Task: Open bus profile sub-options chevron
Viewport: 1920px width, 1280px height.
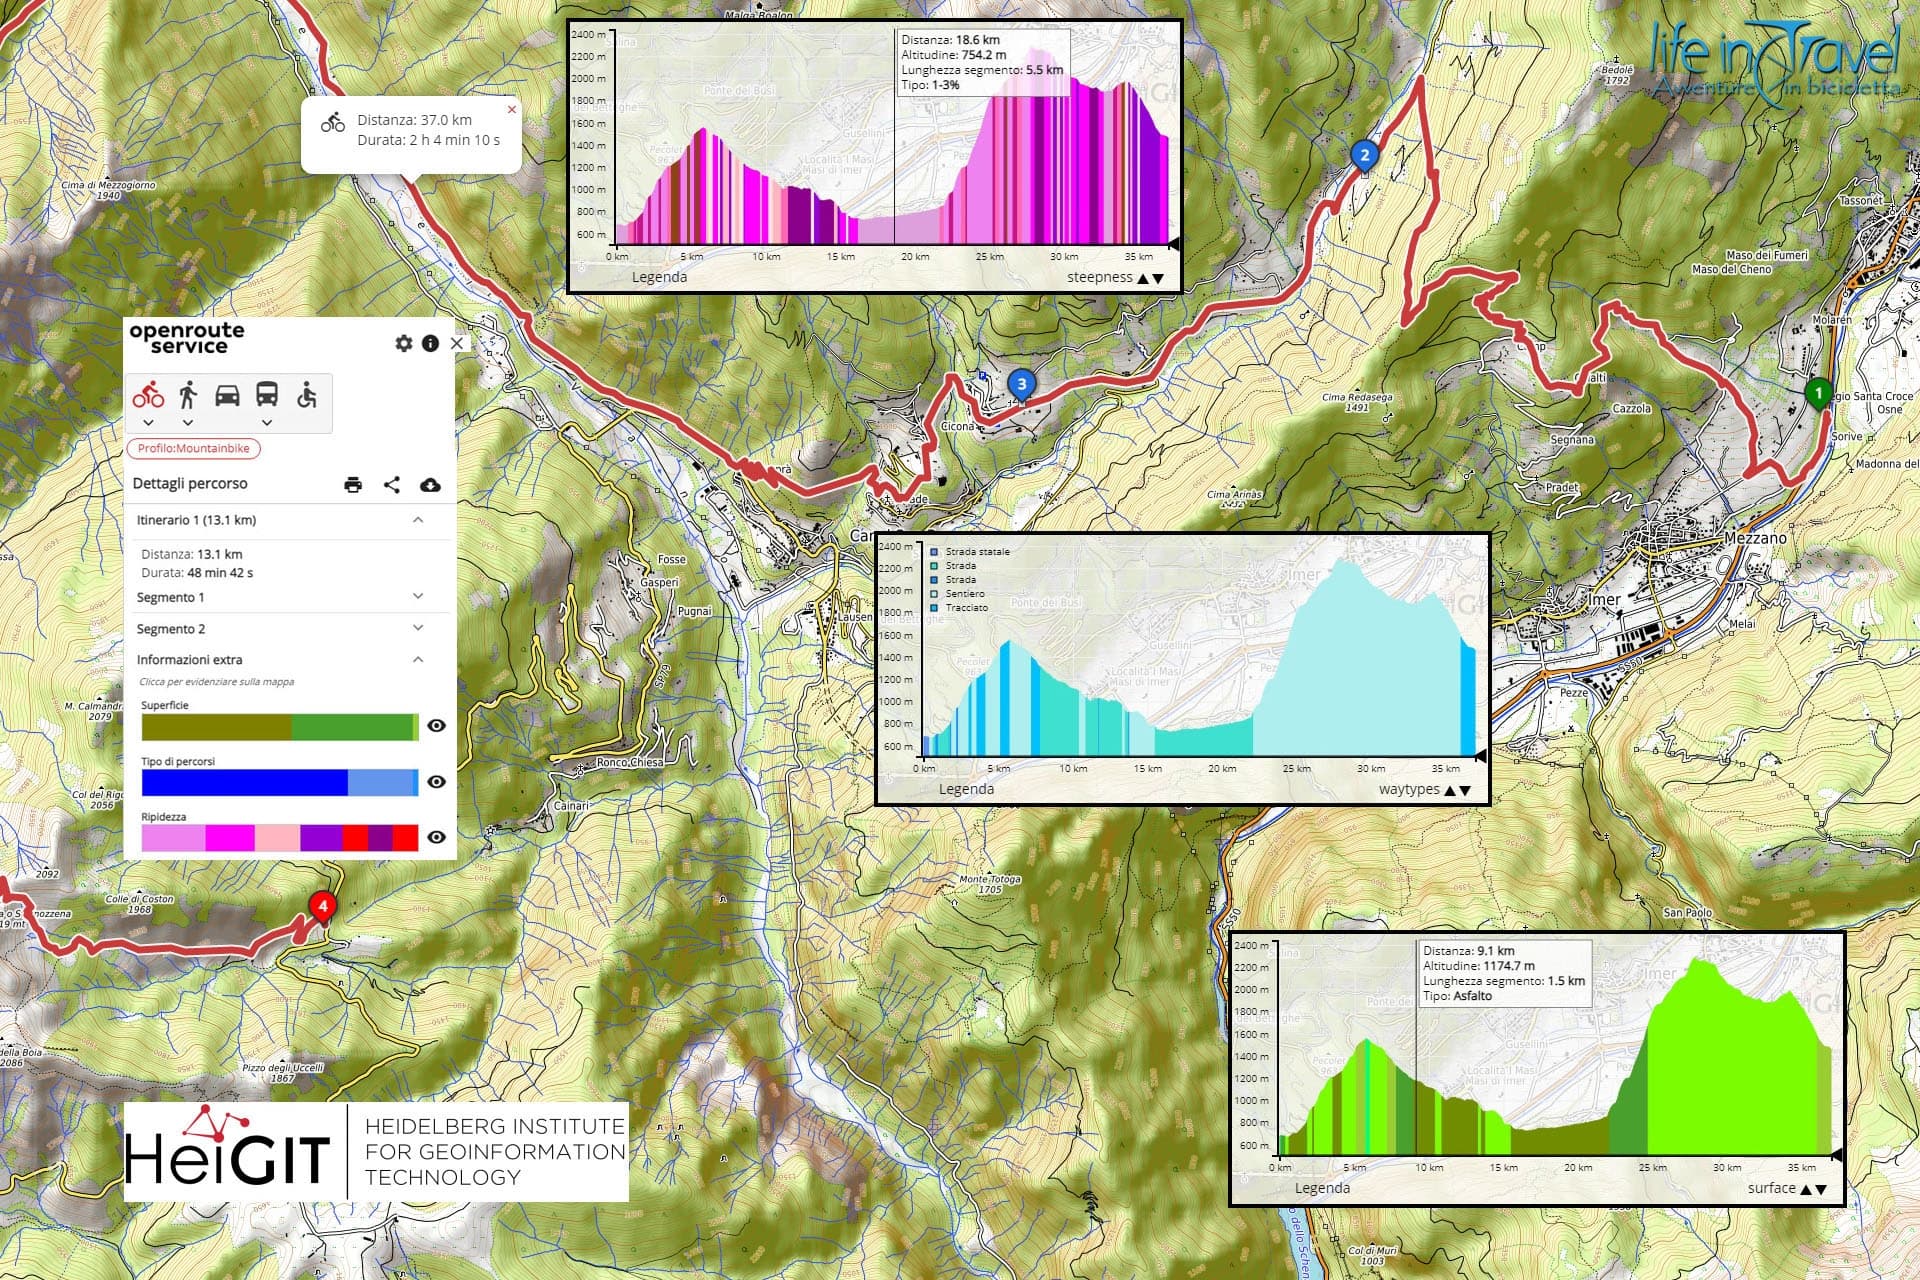Action: pyautogui.click(x=267, y=423)
